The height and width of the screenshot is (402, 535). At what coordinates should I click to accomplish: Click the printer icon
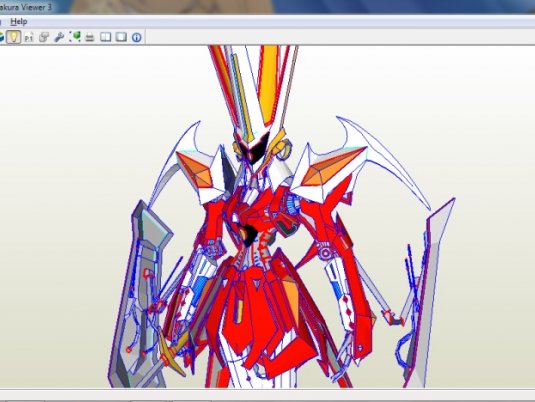pos(90,37)
